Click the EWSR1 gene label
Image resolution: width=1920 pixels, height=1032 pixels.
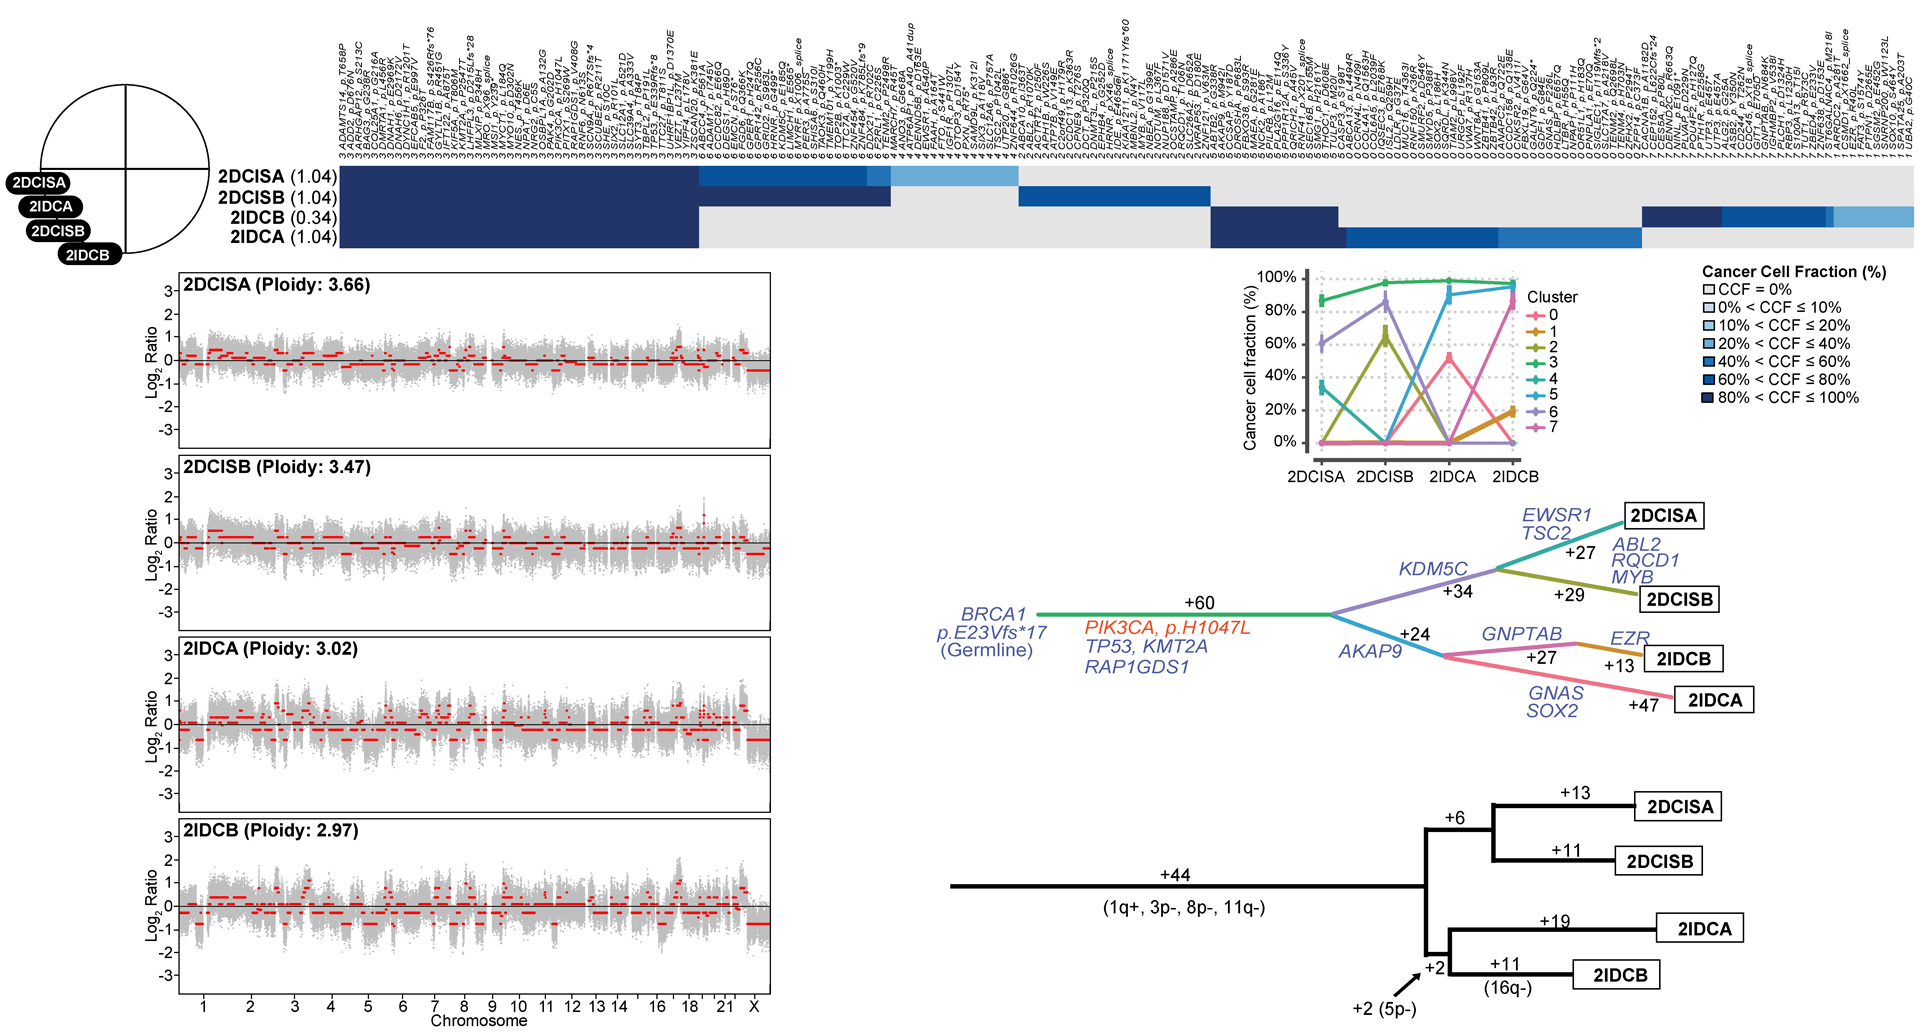[1557, 516]
